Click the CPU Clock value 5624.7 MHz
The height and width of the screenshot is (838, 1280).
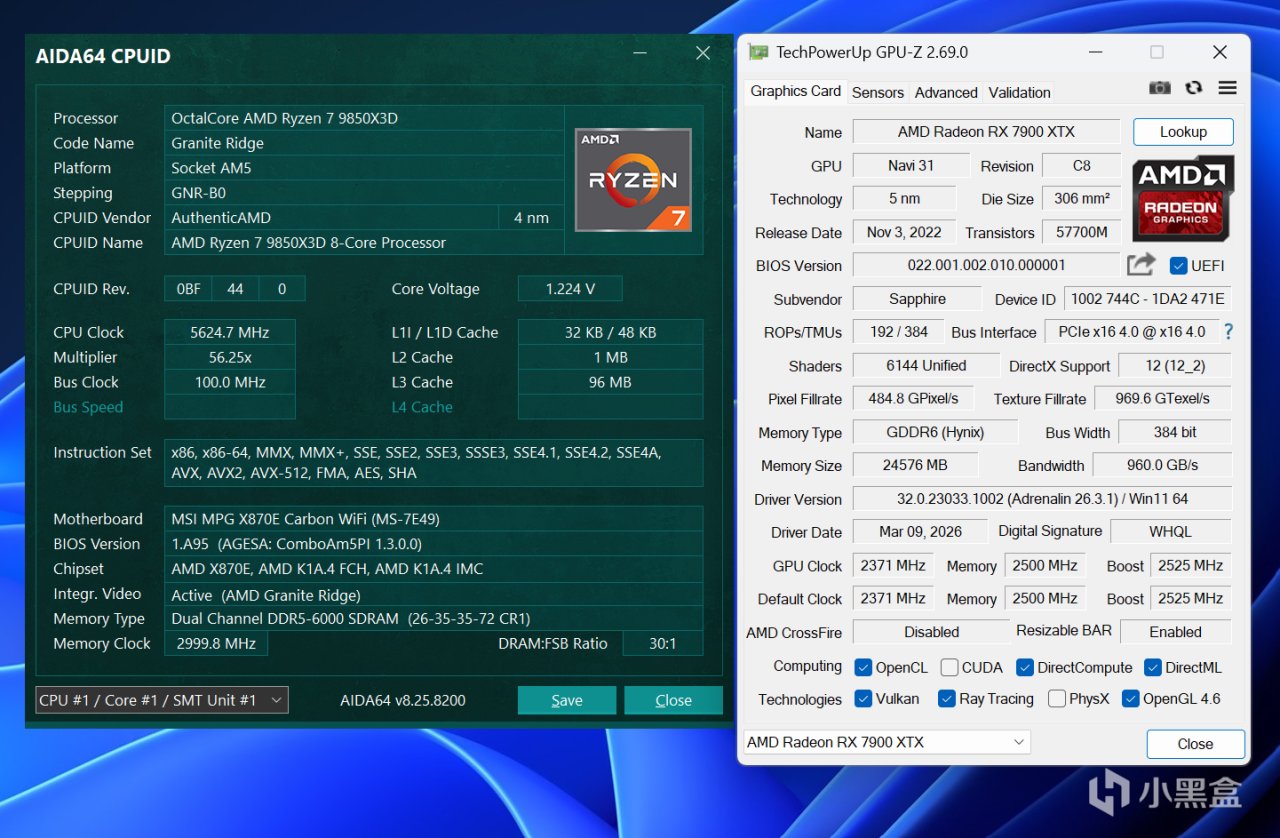[229, 332]
